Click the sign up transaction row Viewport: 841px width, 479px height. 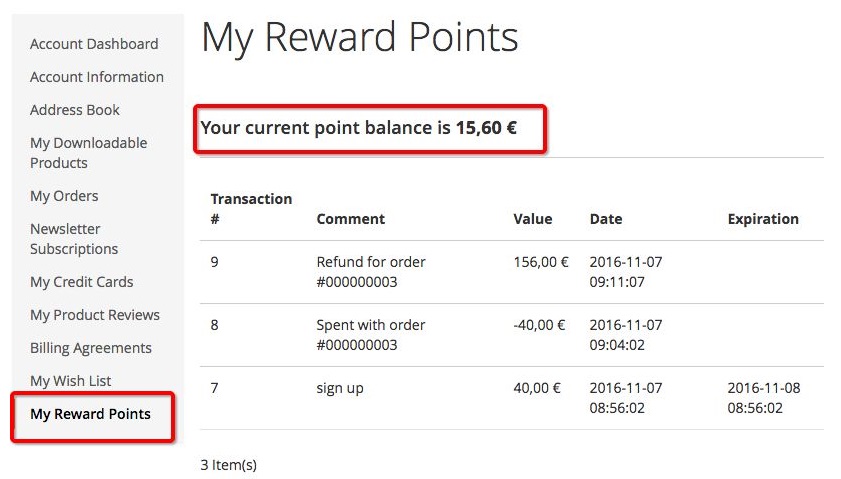(x=340, y=388)
